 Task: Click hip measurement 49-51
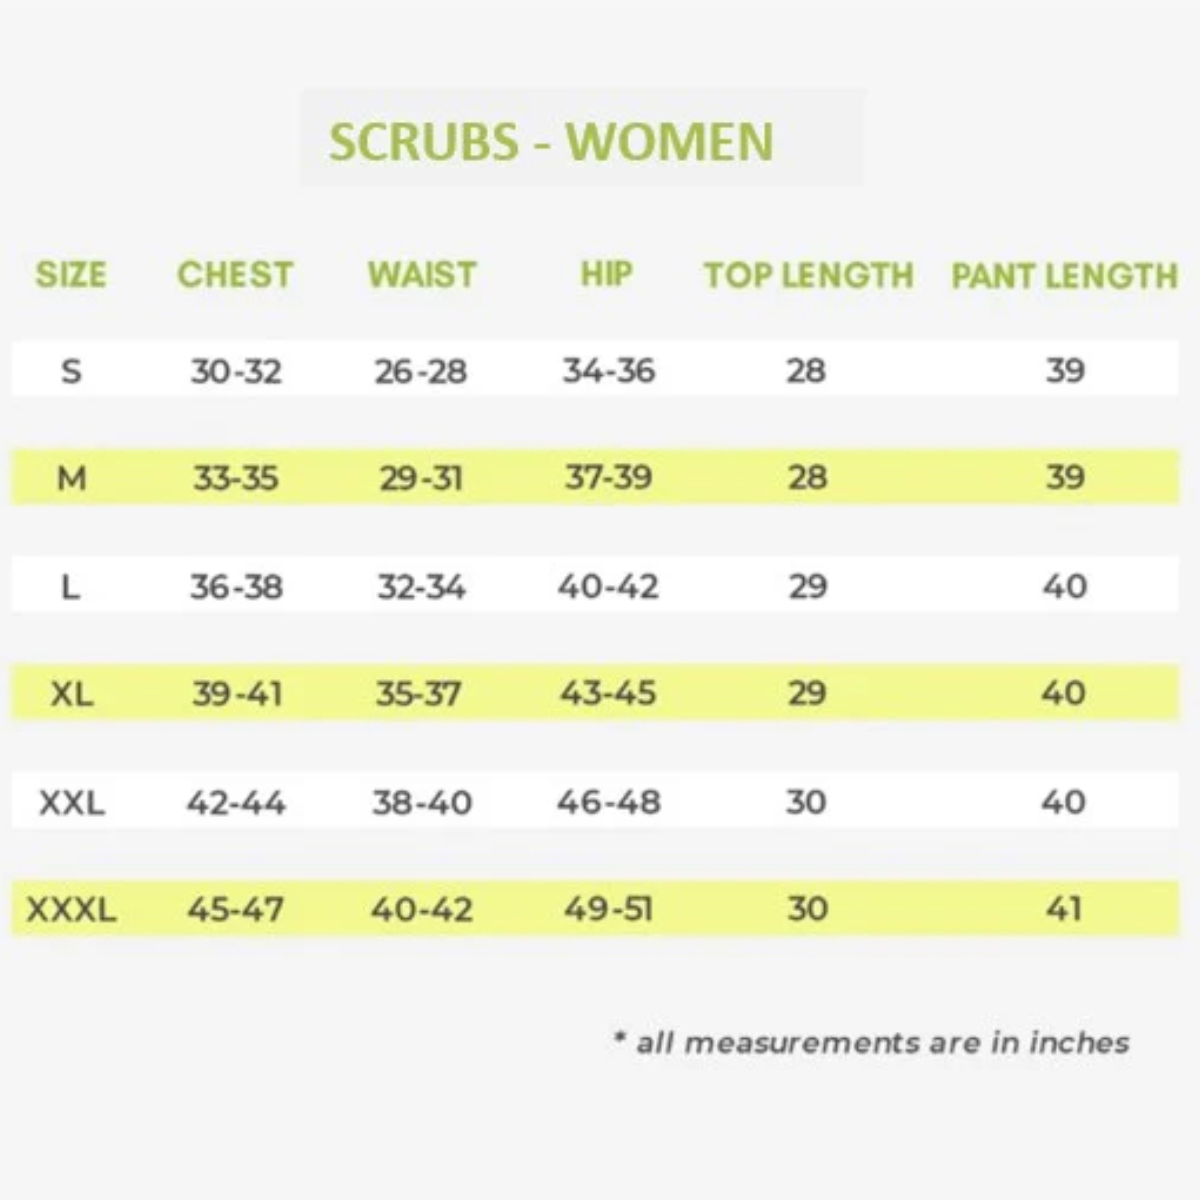tap(608, 909)
